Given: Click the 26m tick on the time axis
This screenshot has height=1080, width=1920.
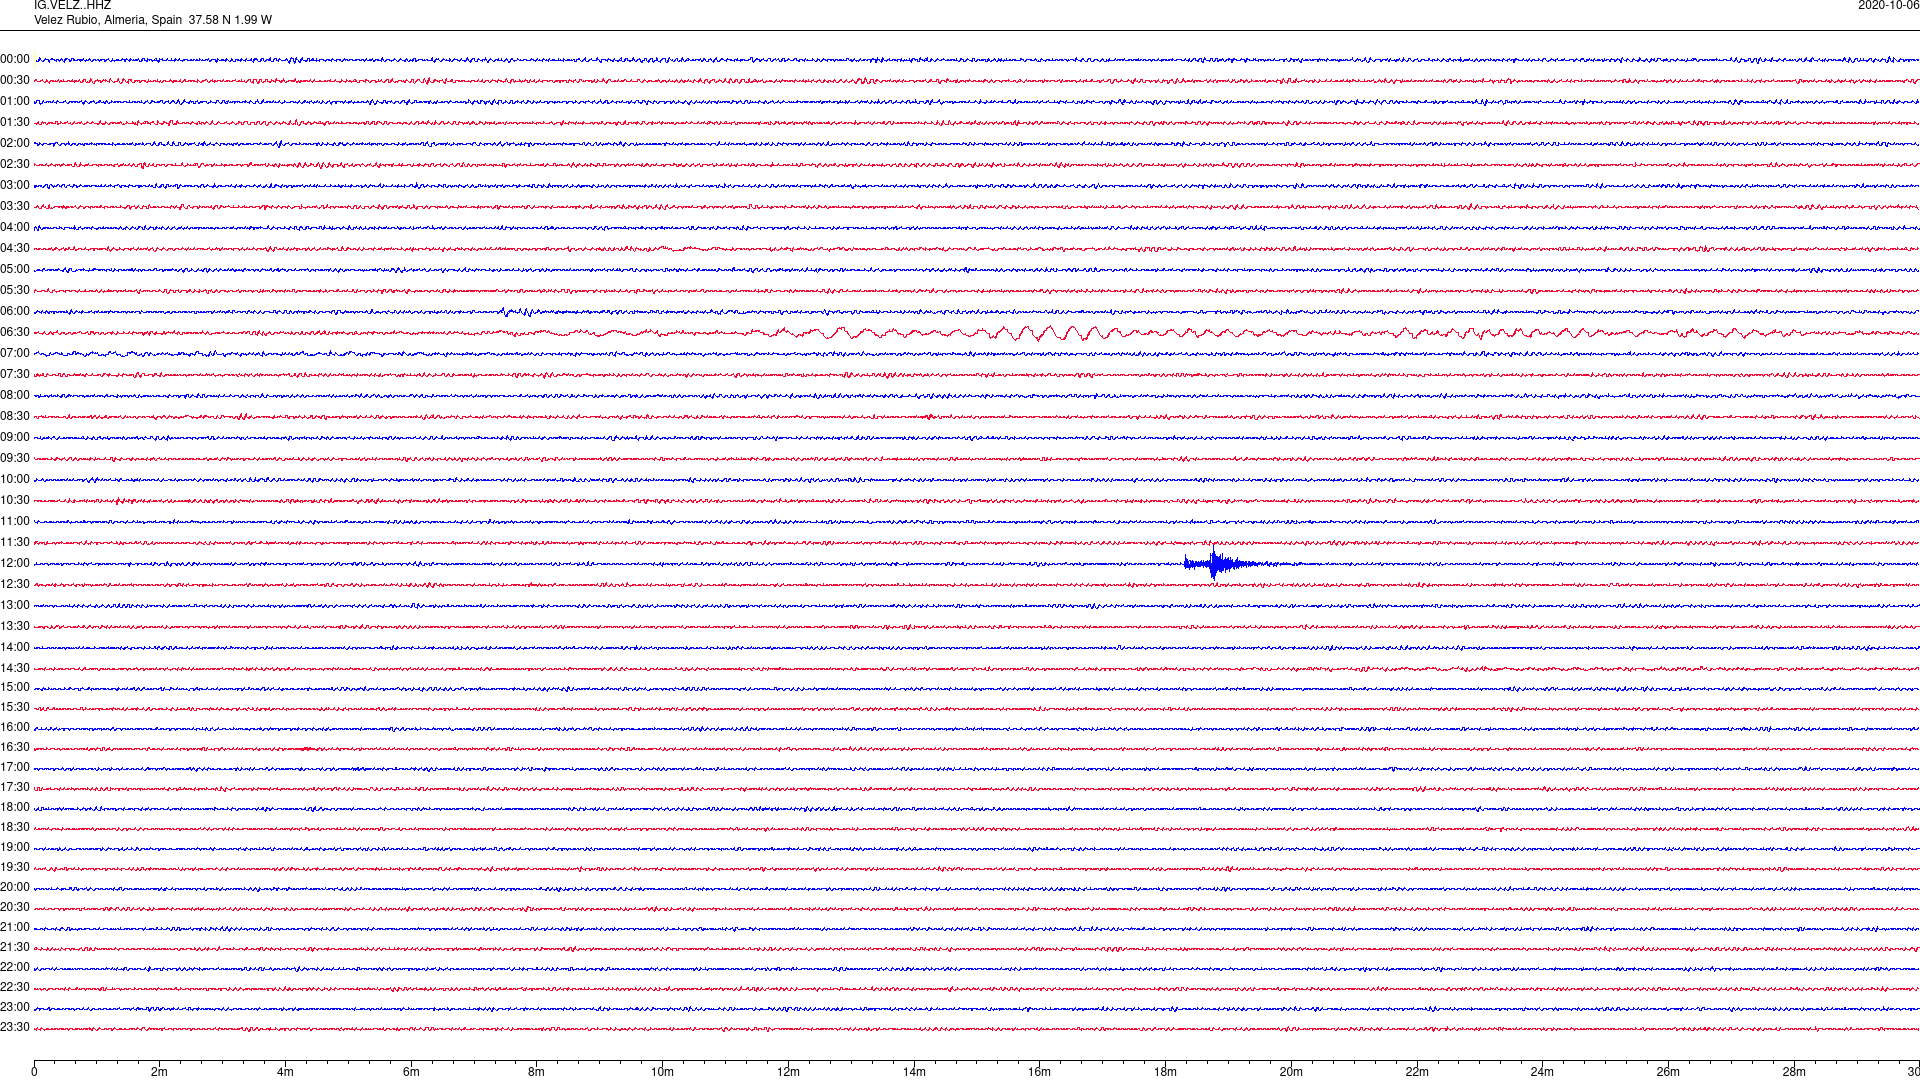Looking at the screenshot, I should point(1668,1072).
